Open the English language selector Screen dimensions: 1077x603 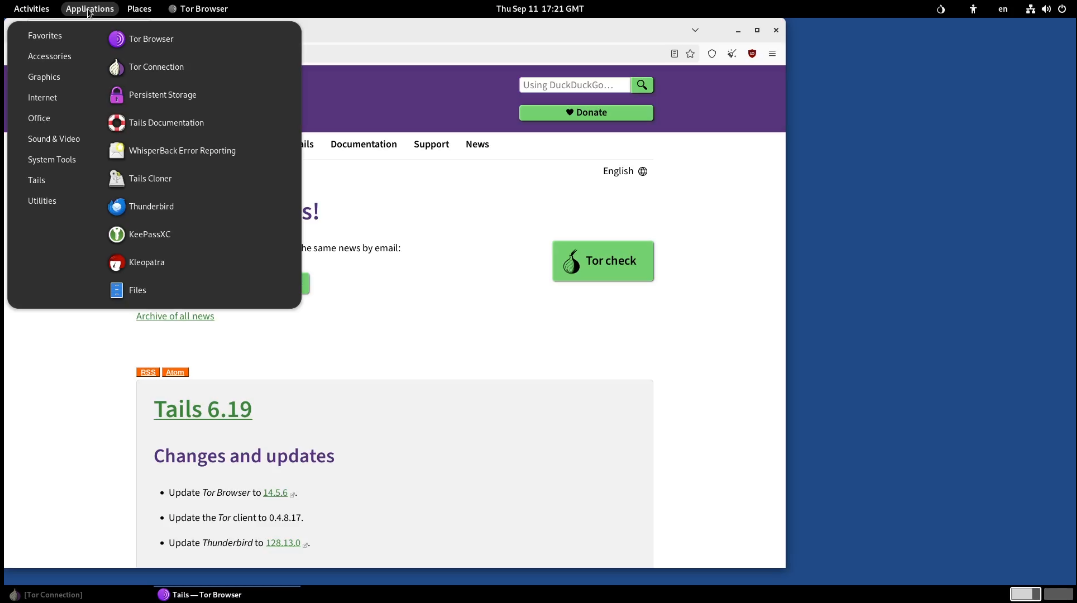(x=624, y=171)
